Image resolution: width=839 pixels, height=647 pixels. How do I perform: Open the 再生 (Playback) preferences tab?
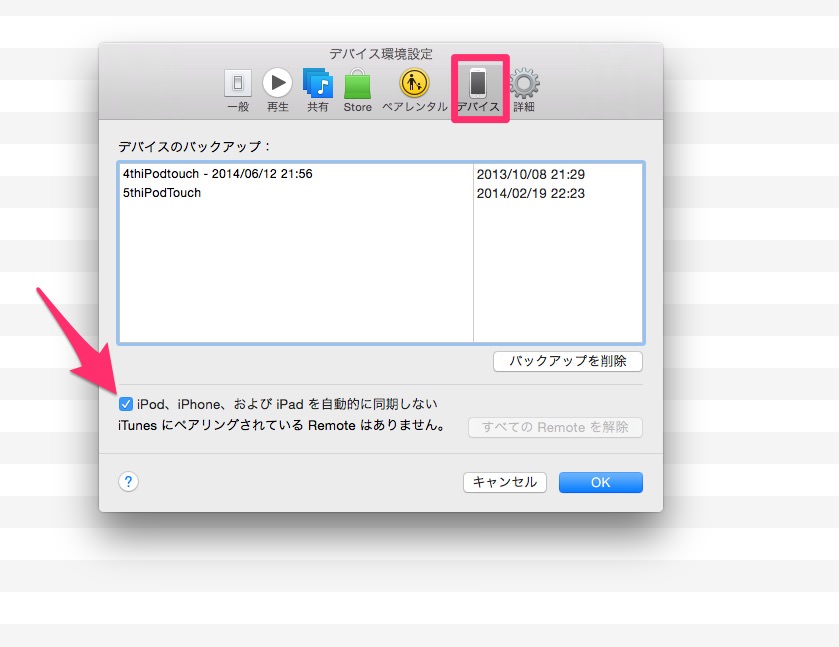tap(277, 90)
